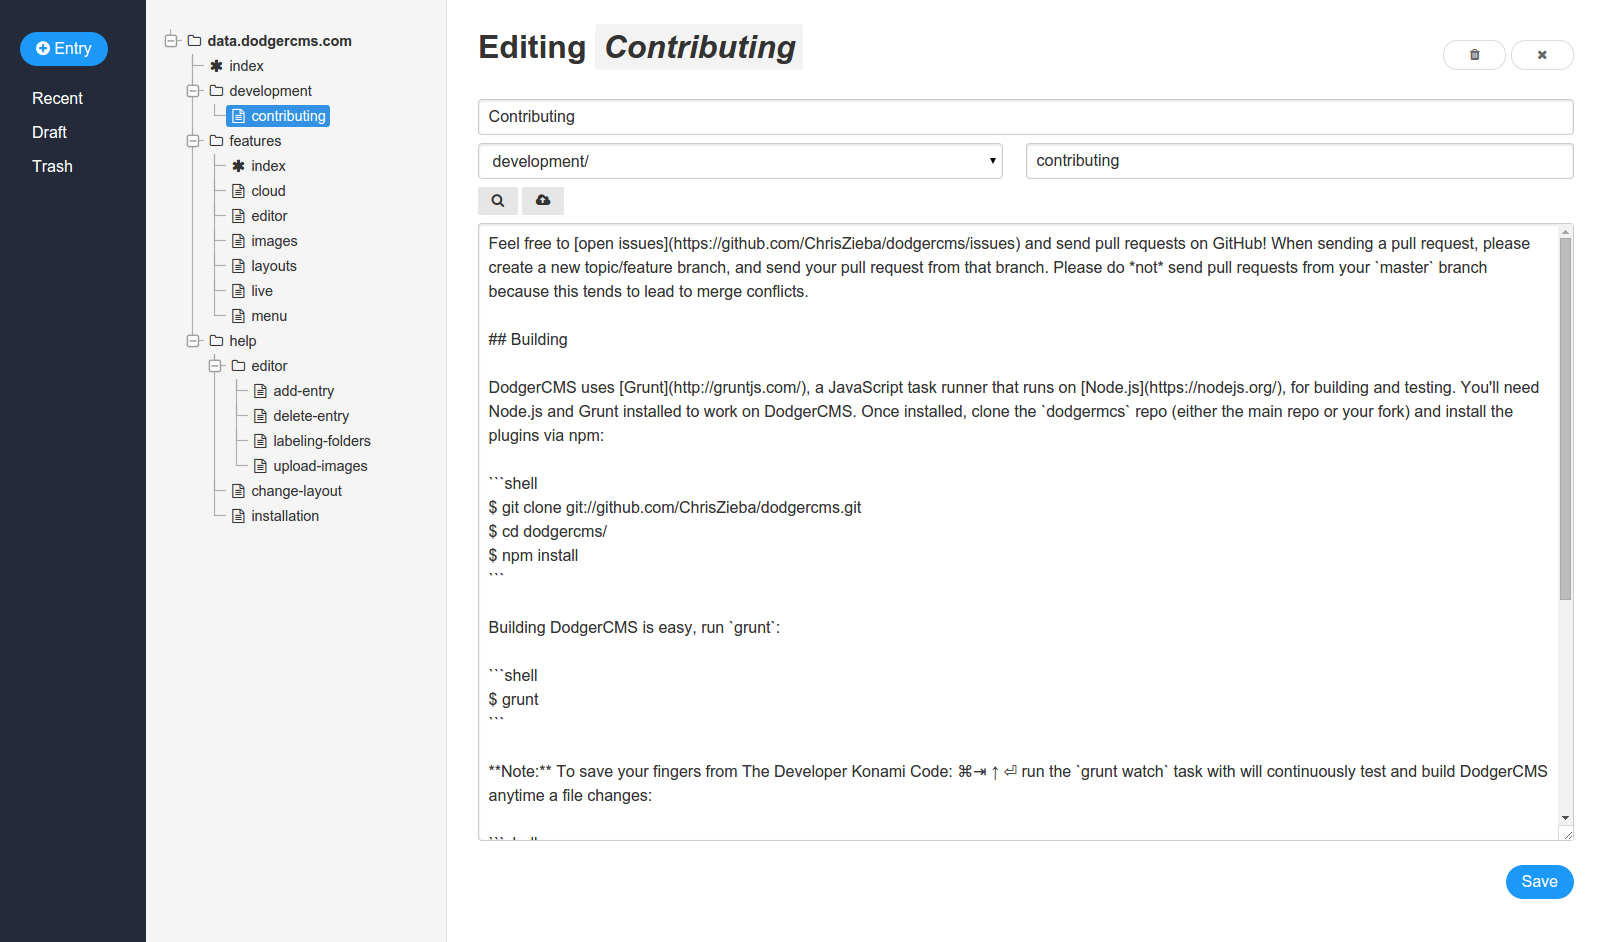Image resolution: width=1606 pixels, height=942 pixels.
Task: Click the upload-images file icon
Action: click(x=260, y=466)
